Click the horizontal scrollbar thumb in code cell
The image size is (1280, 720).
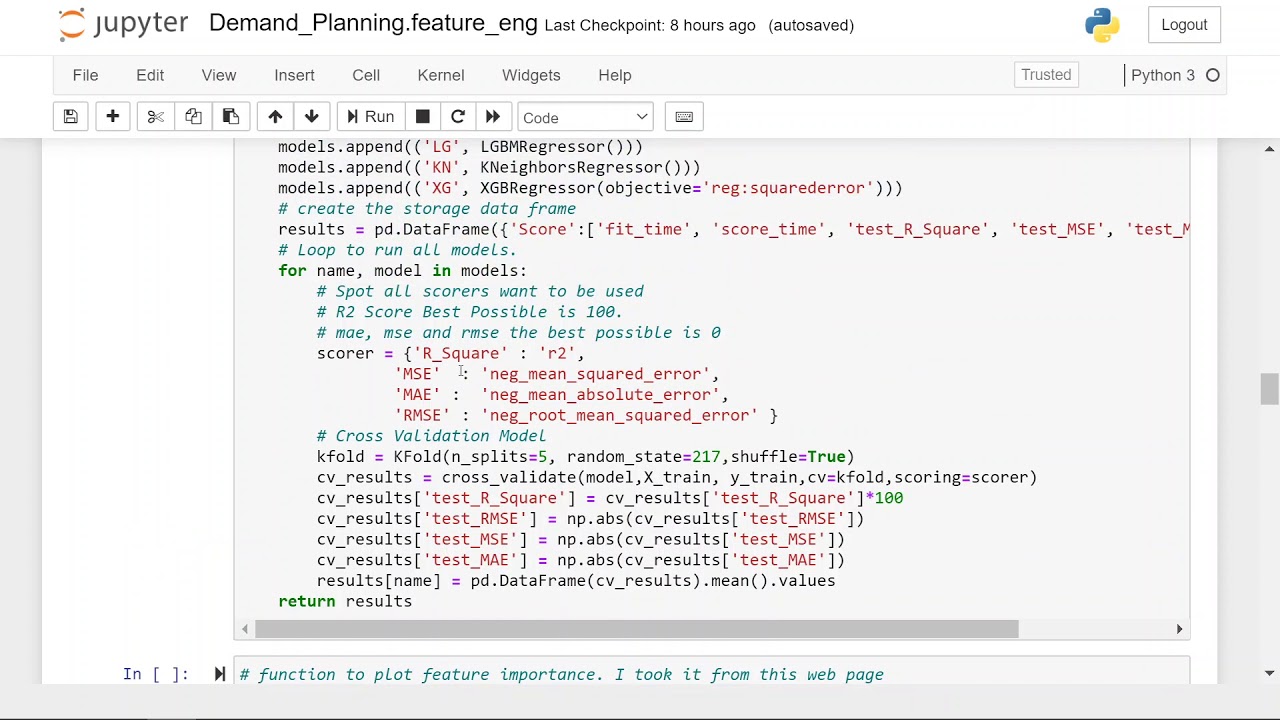tap(637, 629)
